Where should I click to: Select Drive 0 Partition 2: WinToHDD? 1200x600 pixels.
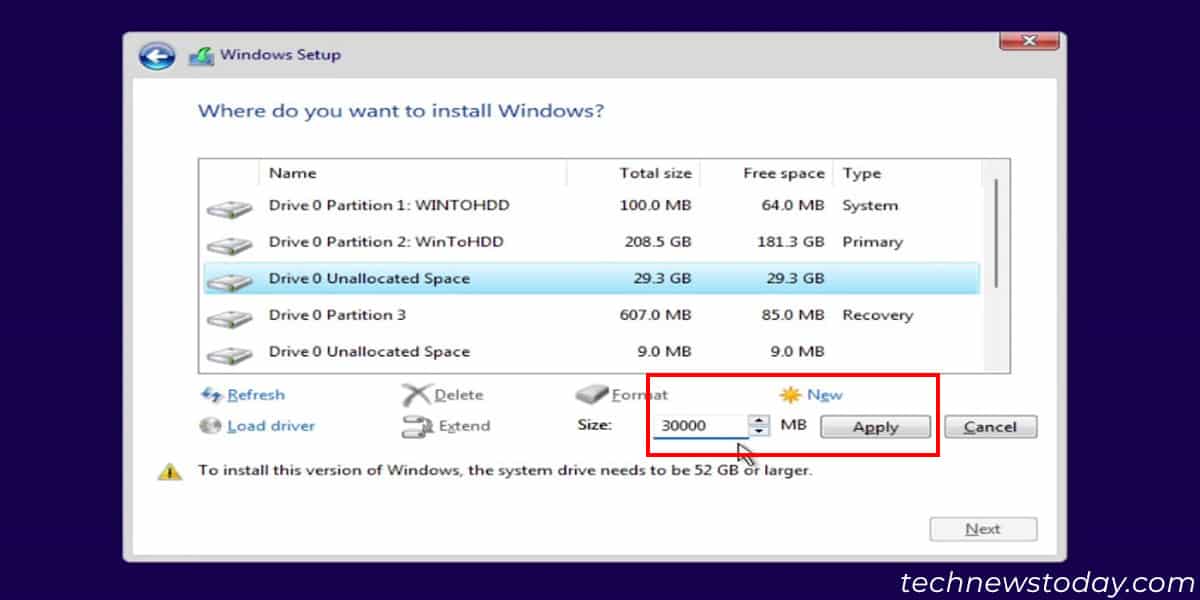[x=386, y=242]
